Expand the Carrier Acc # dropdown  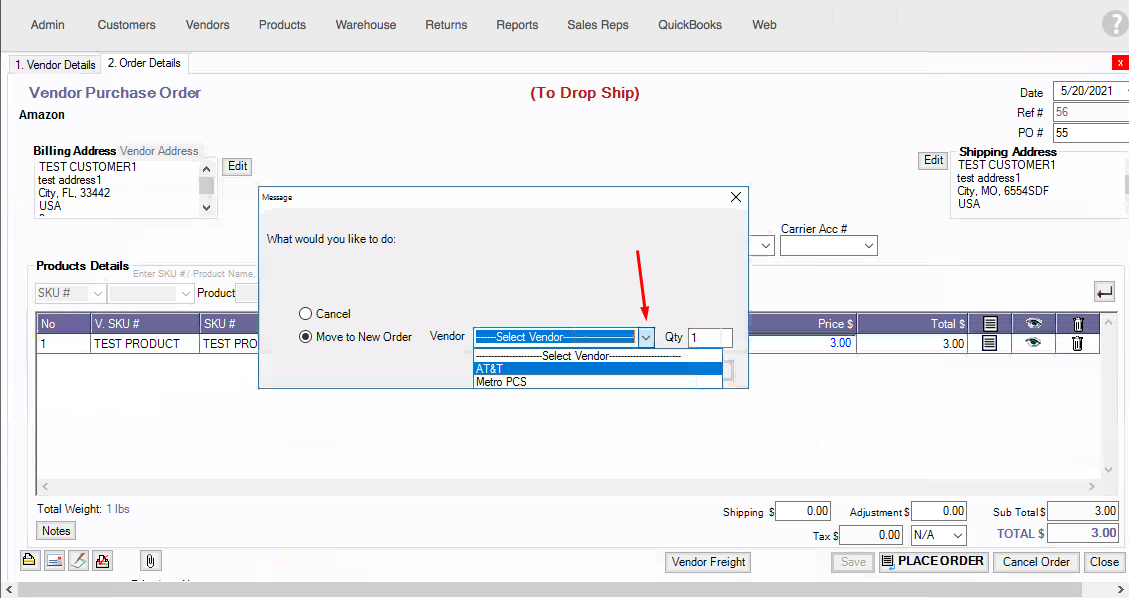tap(869, 246)
